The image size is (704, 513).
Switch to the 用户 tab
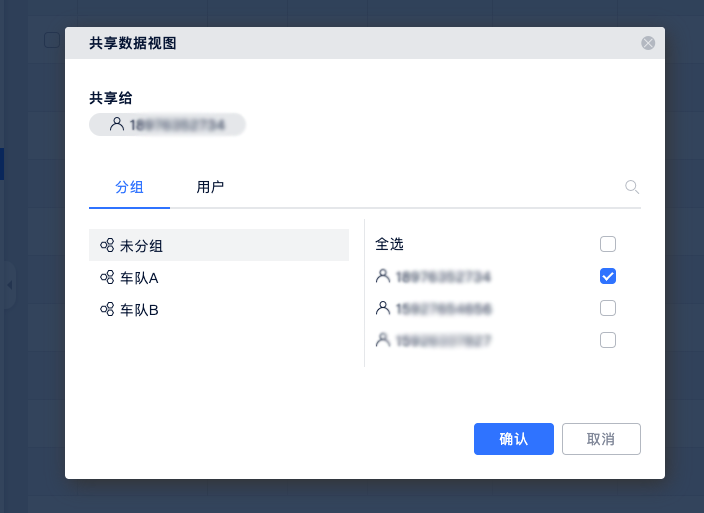[x=210, y=187]
